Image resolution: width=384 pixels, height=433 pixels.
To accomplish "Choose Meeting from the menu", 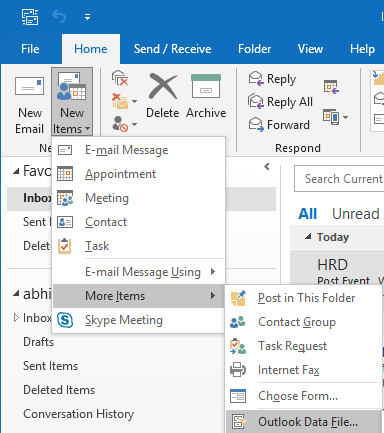I will pyautogui.click(x=138, y=198).
